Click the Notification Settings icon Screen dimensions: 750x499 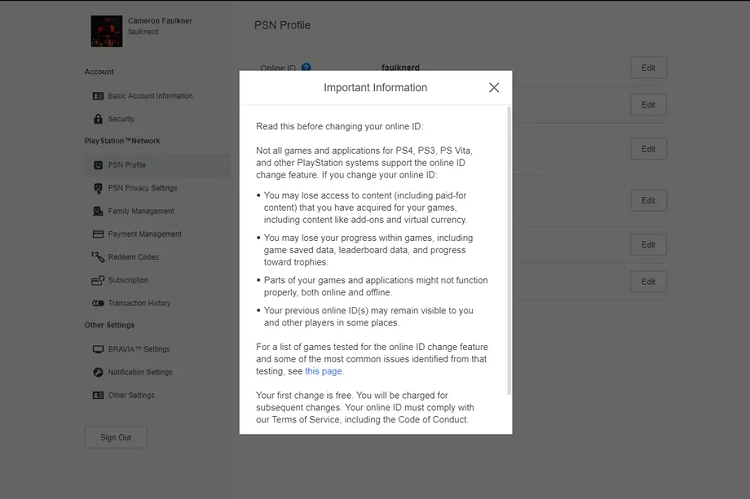(98, 372)
